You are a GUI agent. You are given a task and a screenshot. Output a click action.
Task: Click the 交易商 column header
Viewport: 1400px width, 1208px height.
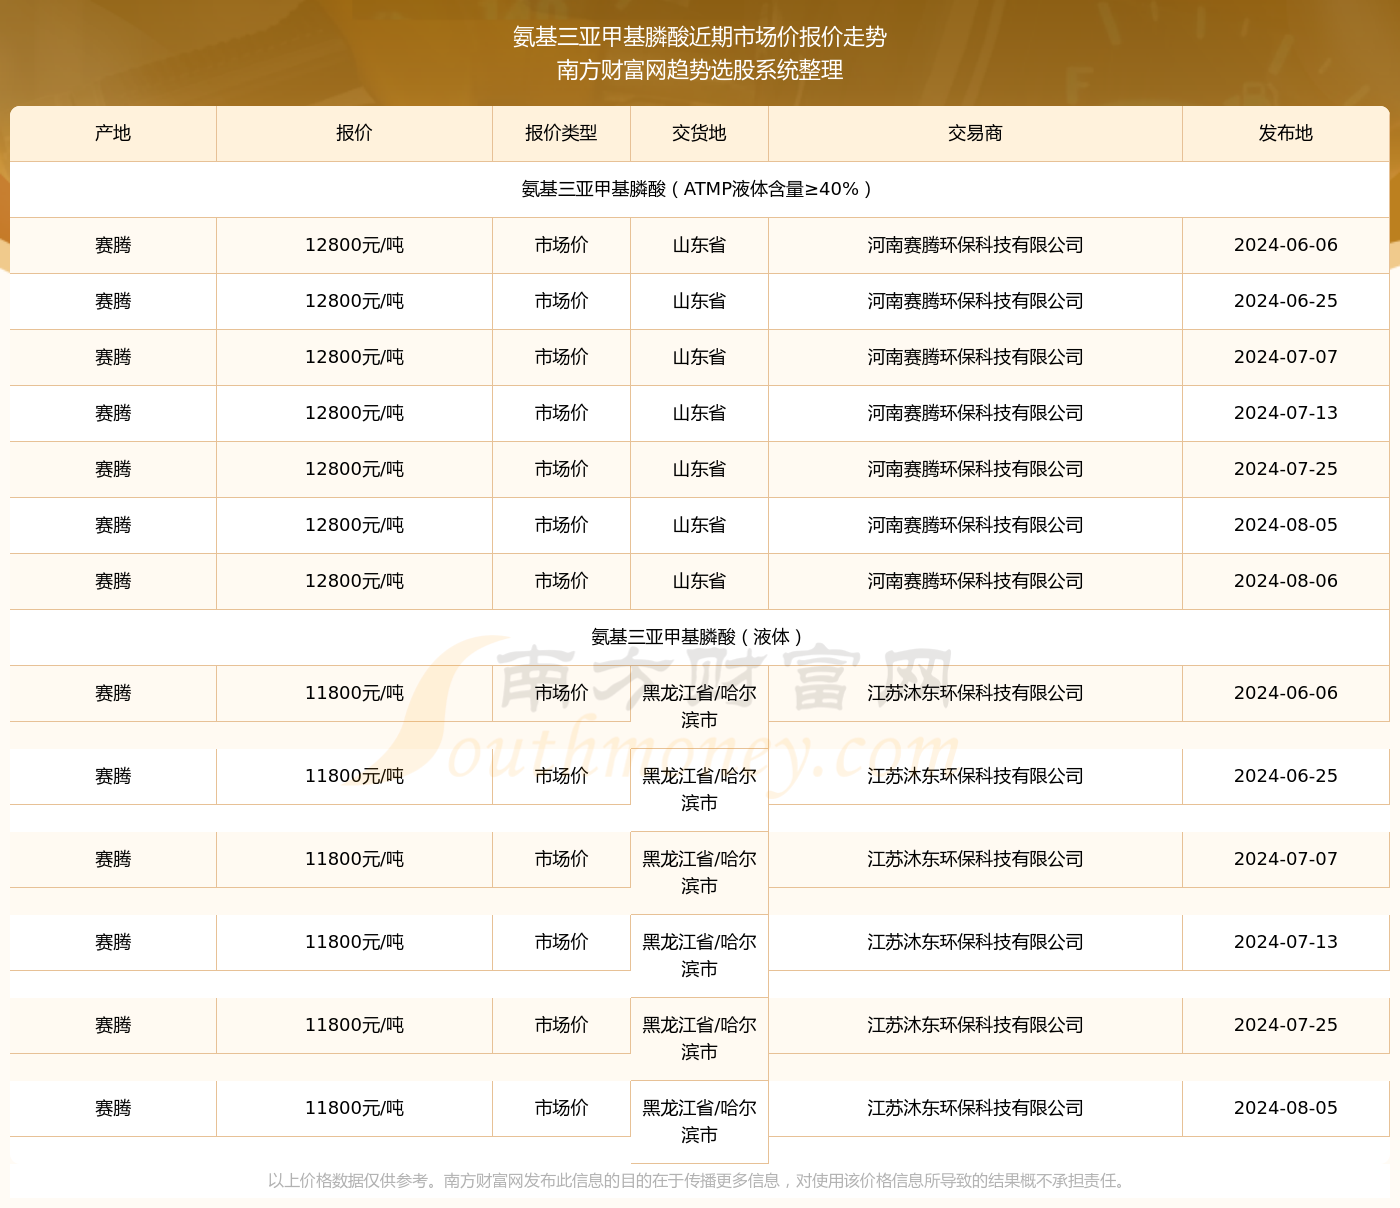(x=975, y=133)
